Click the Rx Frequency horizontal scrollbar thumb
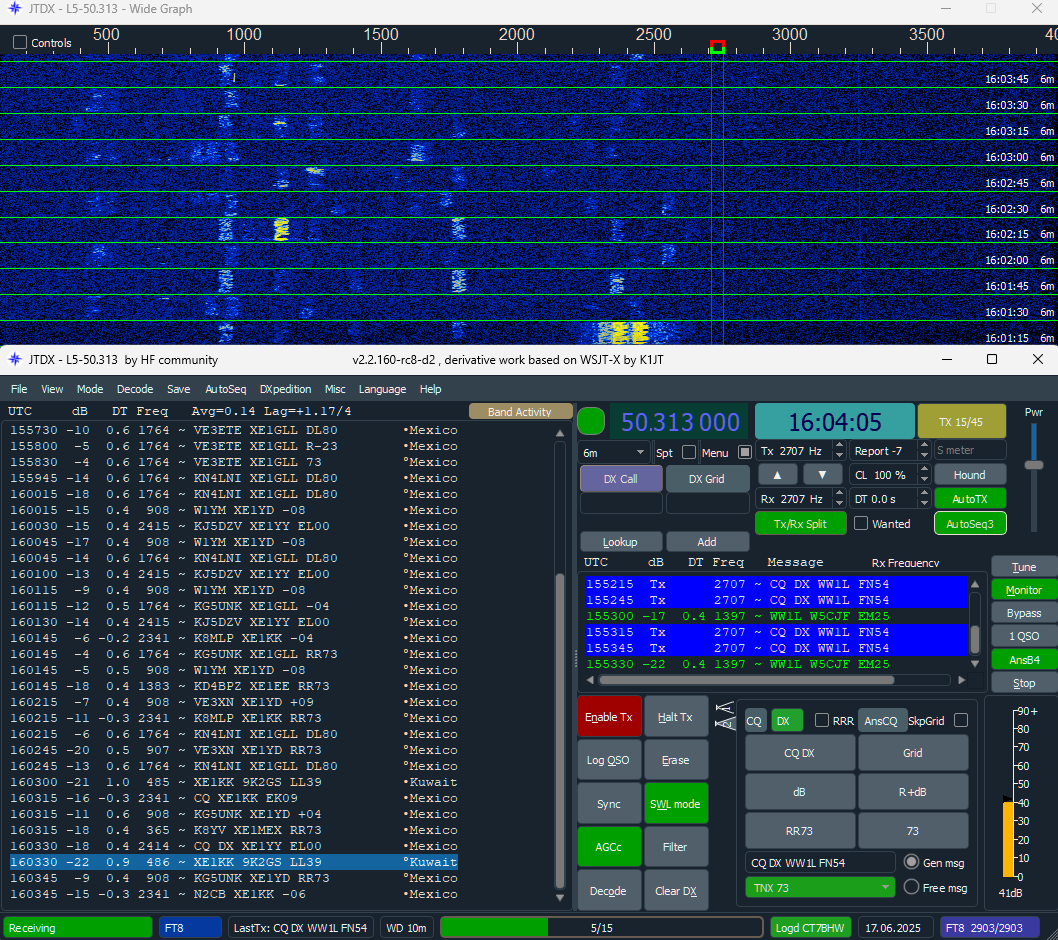This screenshot has height=940, width=1058. point(747,680)
